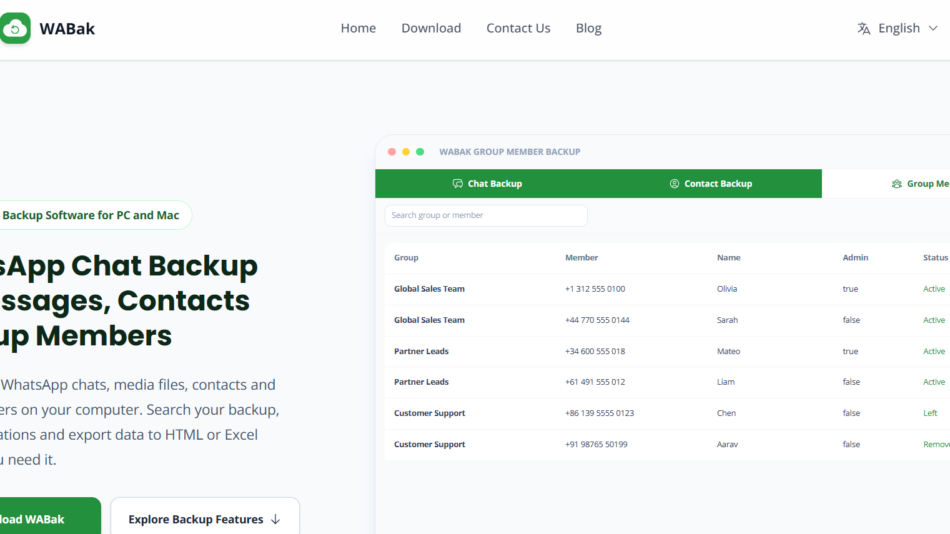Click the Member column header
This screenshot has height=534, width=950.
coord(581,258)
